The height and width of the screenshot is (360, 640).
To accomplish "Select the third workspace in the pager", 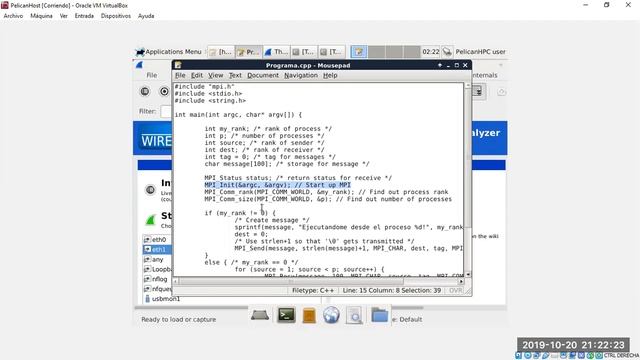I will [394, 52].
